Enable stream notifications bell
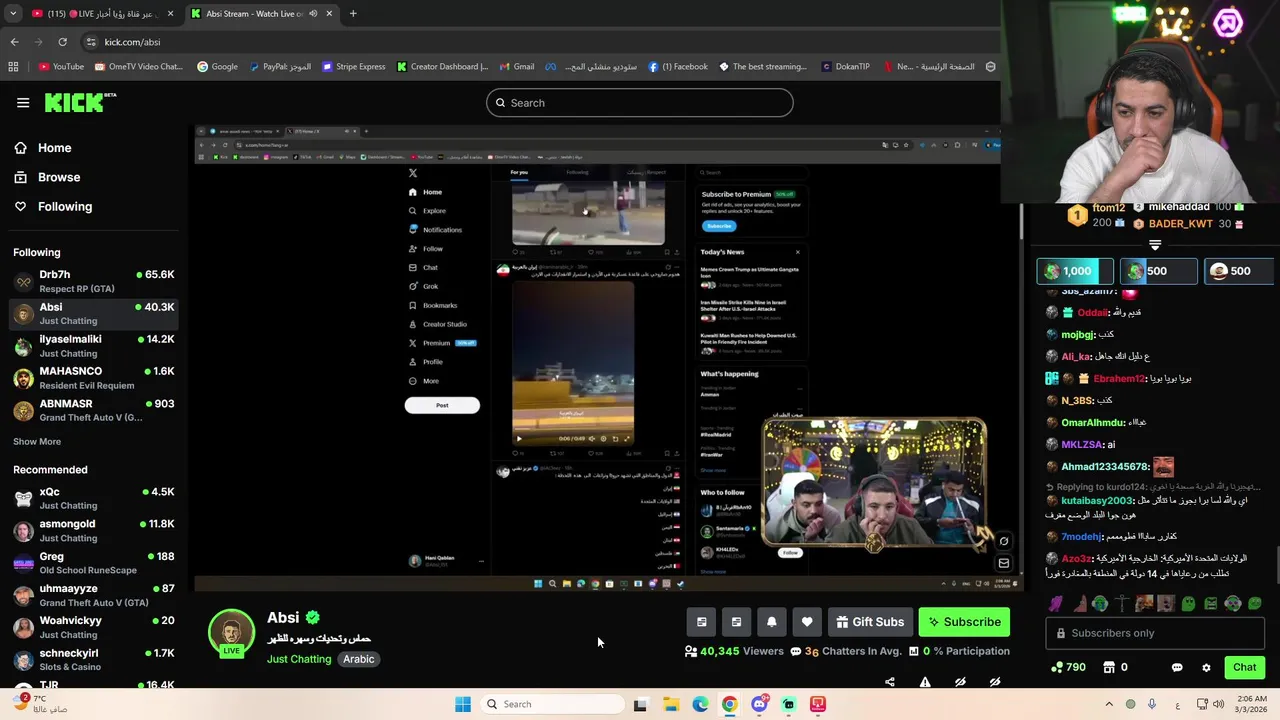 [771, 622]
